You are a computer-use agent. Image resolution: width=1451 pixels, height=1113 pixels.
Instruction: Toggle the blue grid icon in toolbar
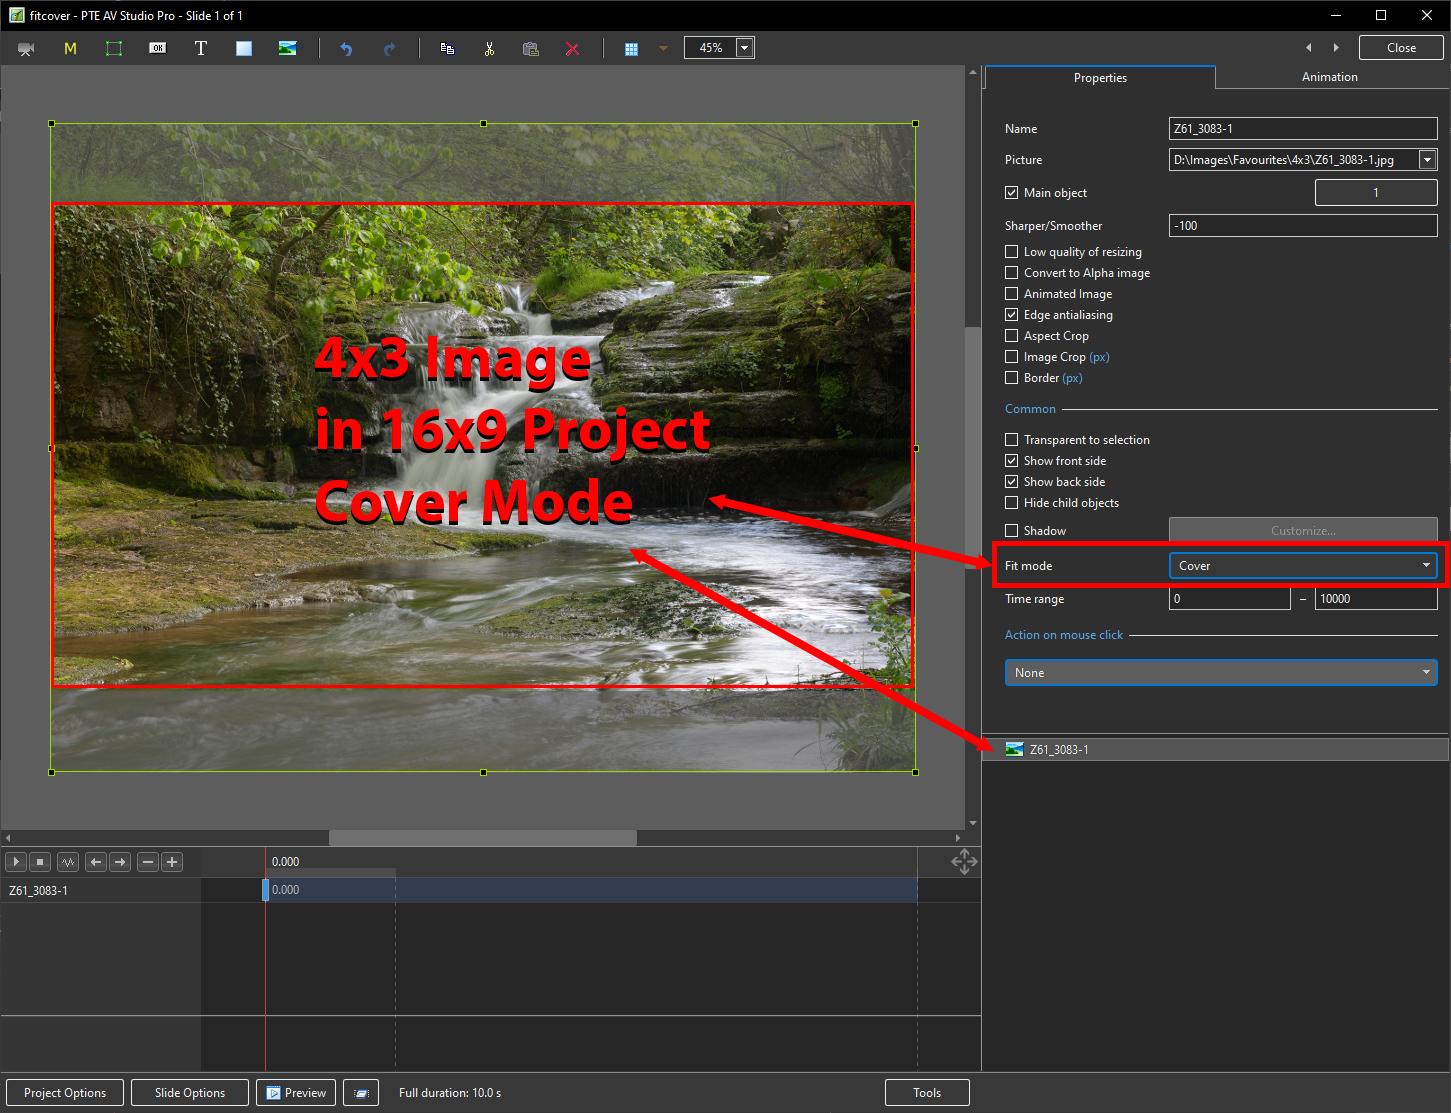(631, 48)
